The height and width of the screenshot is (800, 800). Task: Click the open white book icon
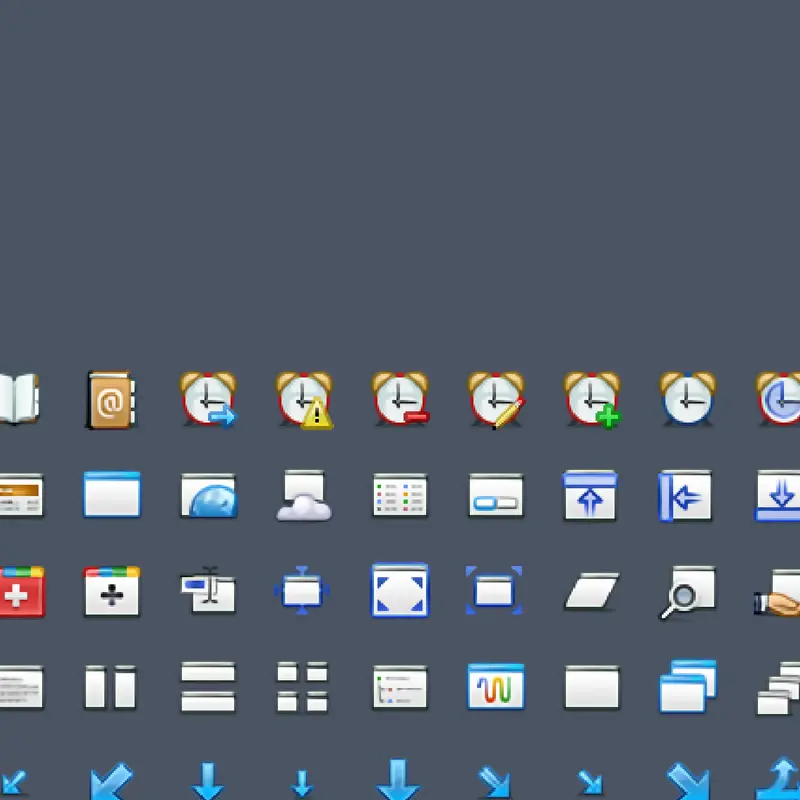[19, 398]
